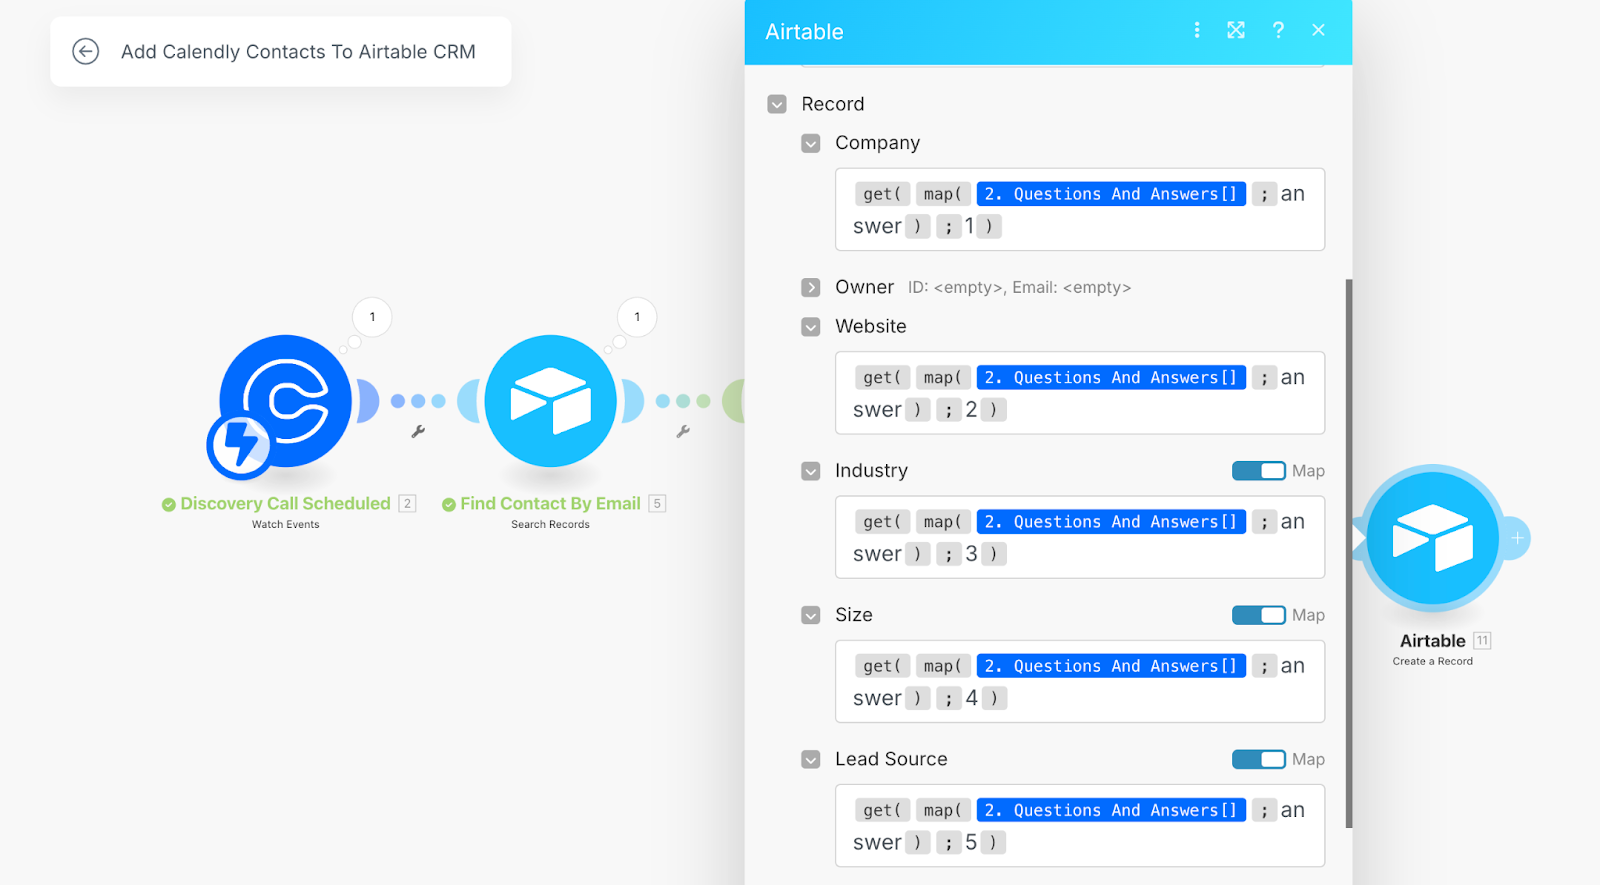Click the Search Records subtitle
The image size is (1600, 885).
coord(550,524)
